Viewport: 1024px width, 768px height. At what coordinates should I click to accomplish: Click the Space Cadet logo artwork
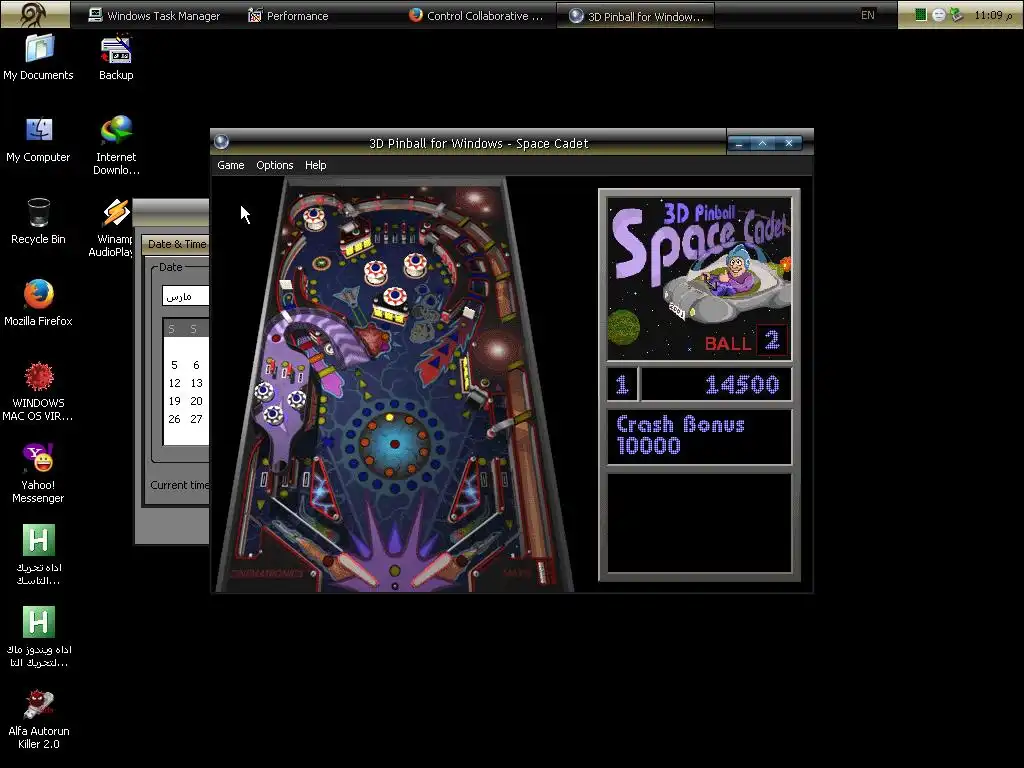pyautogui.click(x=699, y=280)
